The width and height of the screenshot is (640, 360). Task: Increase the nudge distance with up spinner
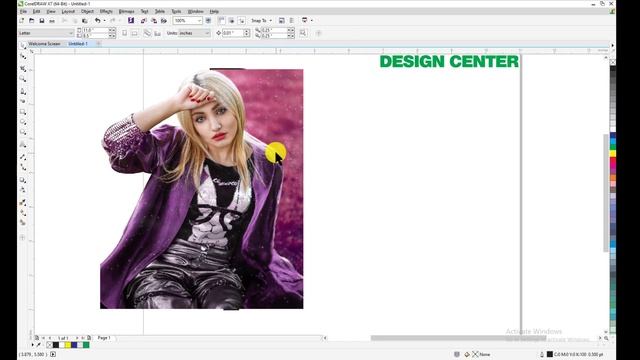click(x=247, y=31)
